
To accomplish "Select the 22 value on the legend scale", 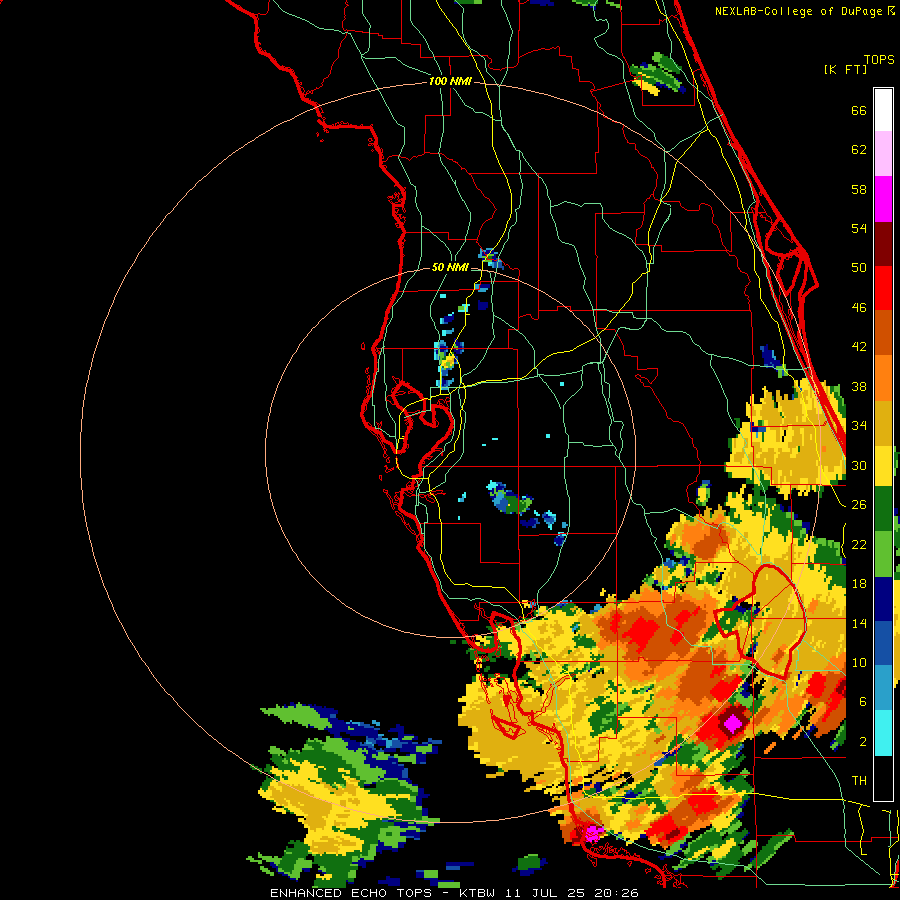I will point(859,544).
